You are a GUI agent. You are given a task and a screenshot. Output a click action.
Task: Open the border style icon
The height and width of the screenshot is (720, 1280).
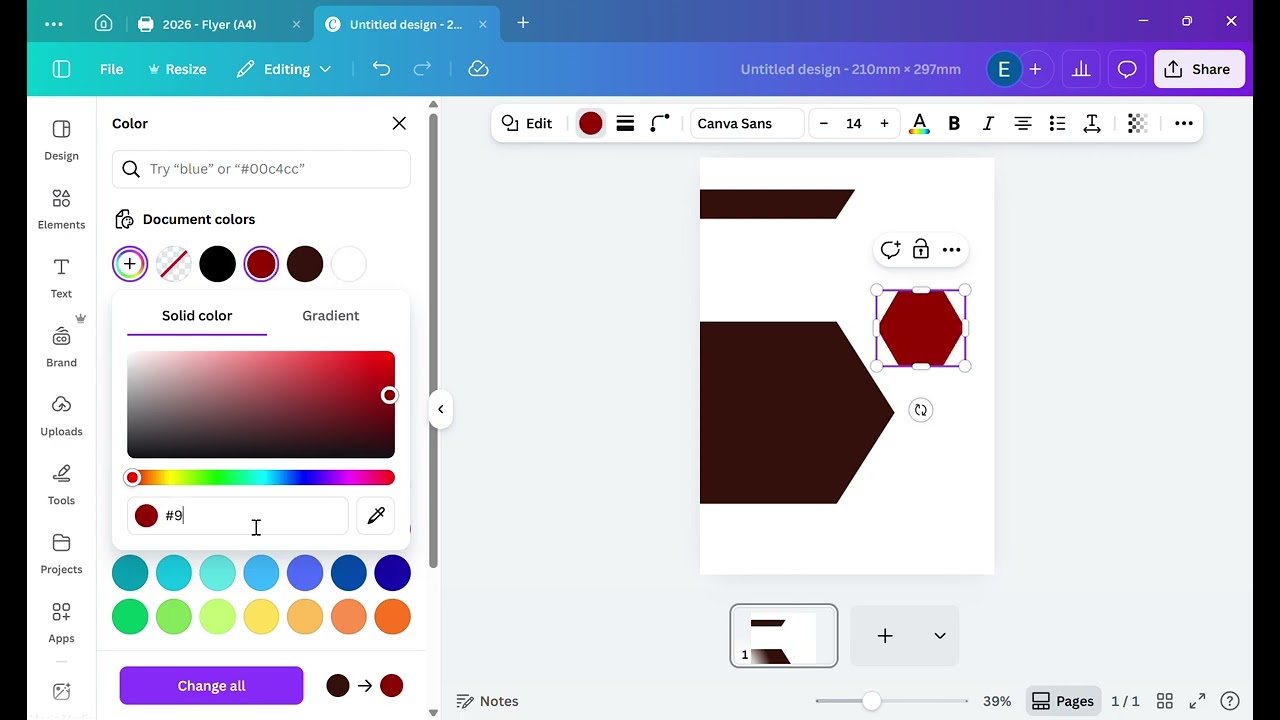[x=625, y=124]
